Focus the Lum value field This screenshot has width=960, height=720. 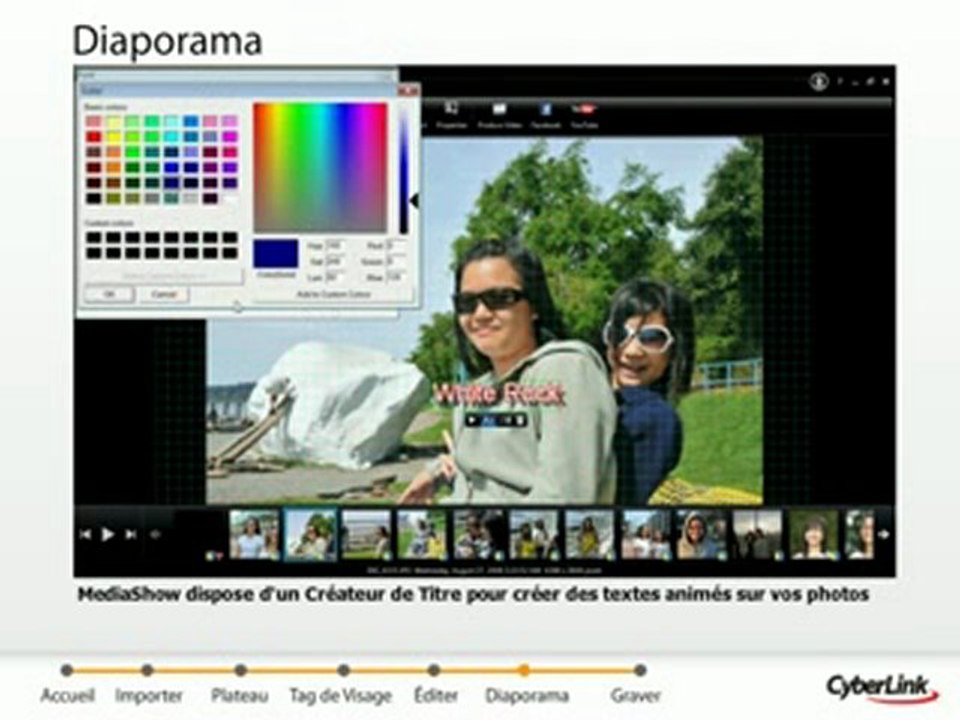pyautogui.click(x=336, y=277)
